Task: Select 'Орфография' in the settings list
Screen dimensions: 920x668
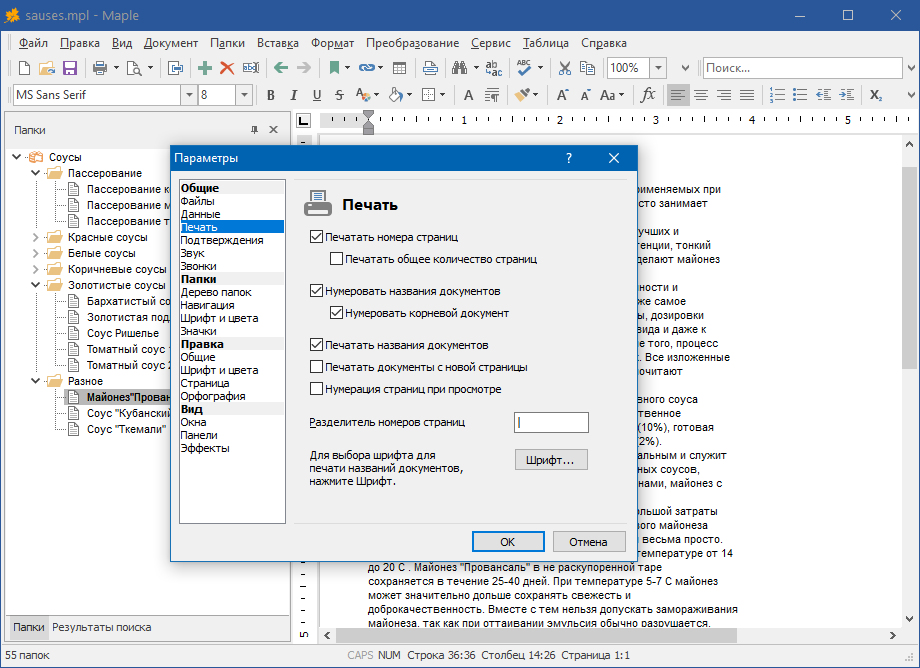Action: click(x=213, y=396)
